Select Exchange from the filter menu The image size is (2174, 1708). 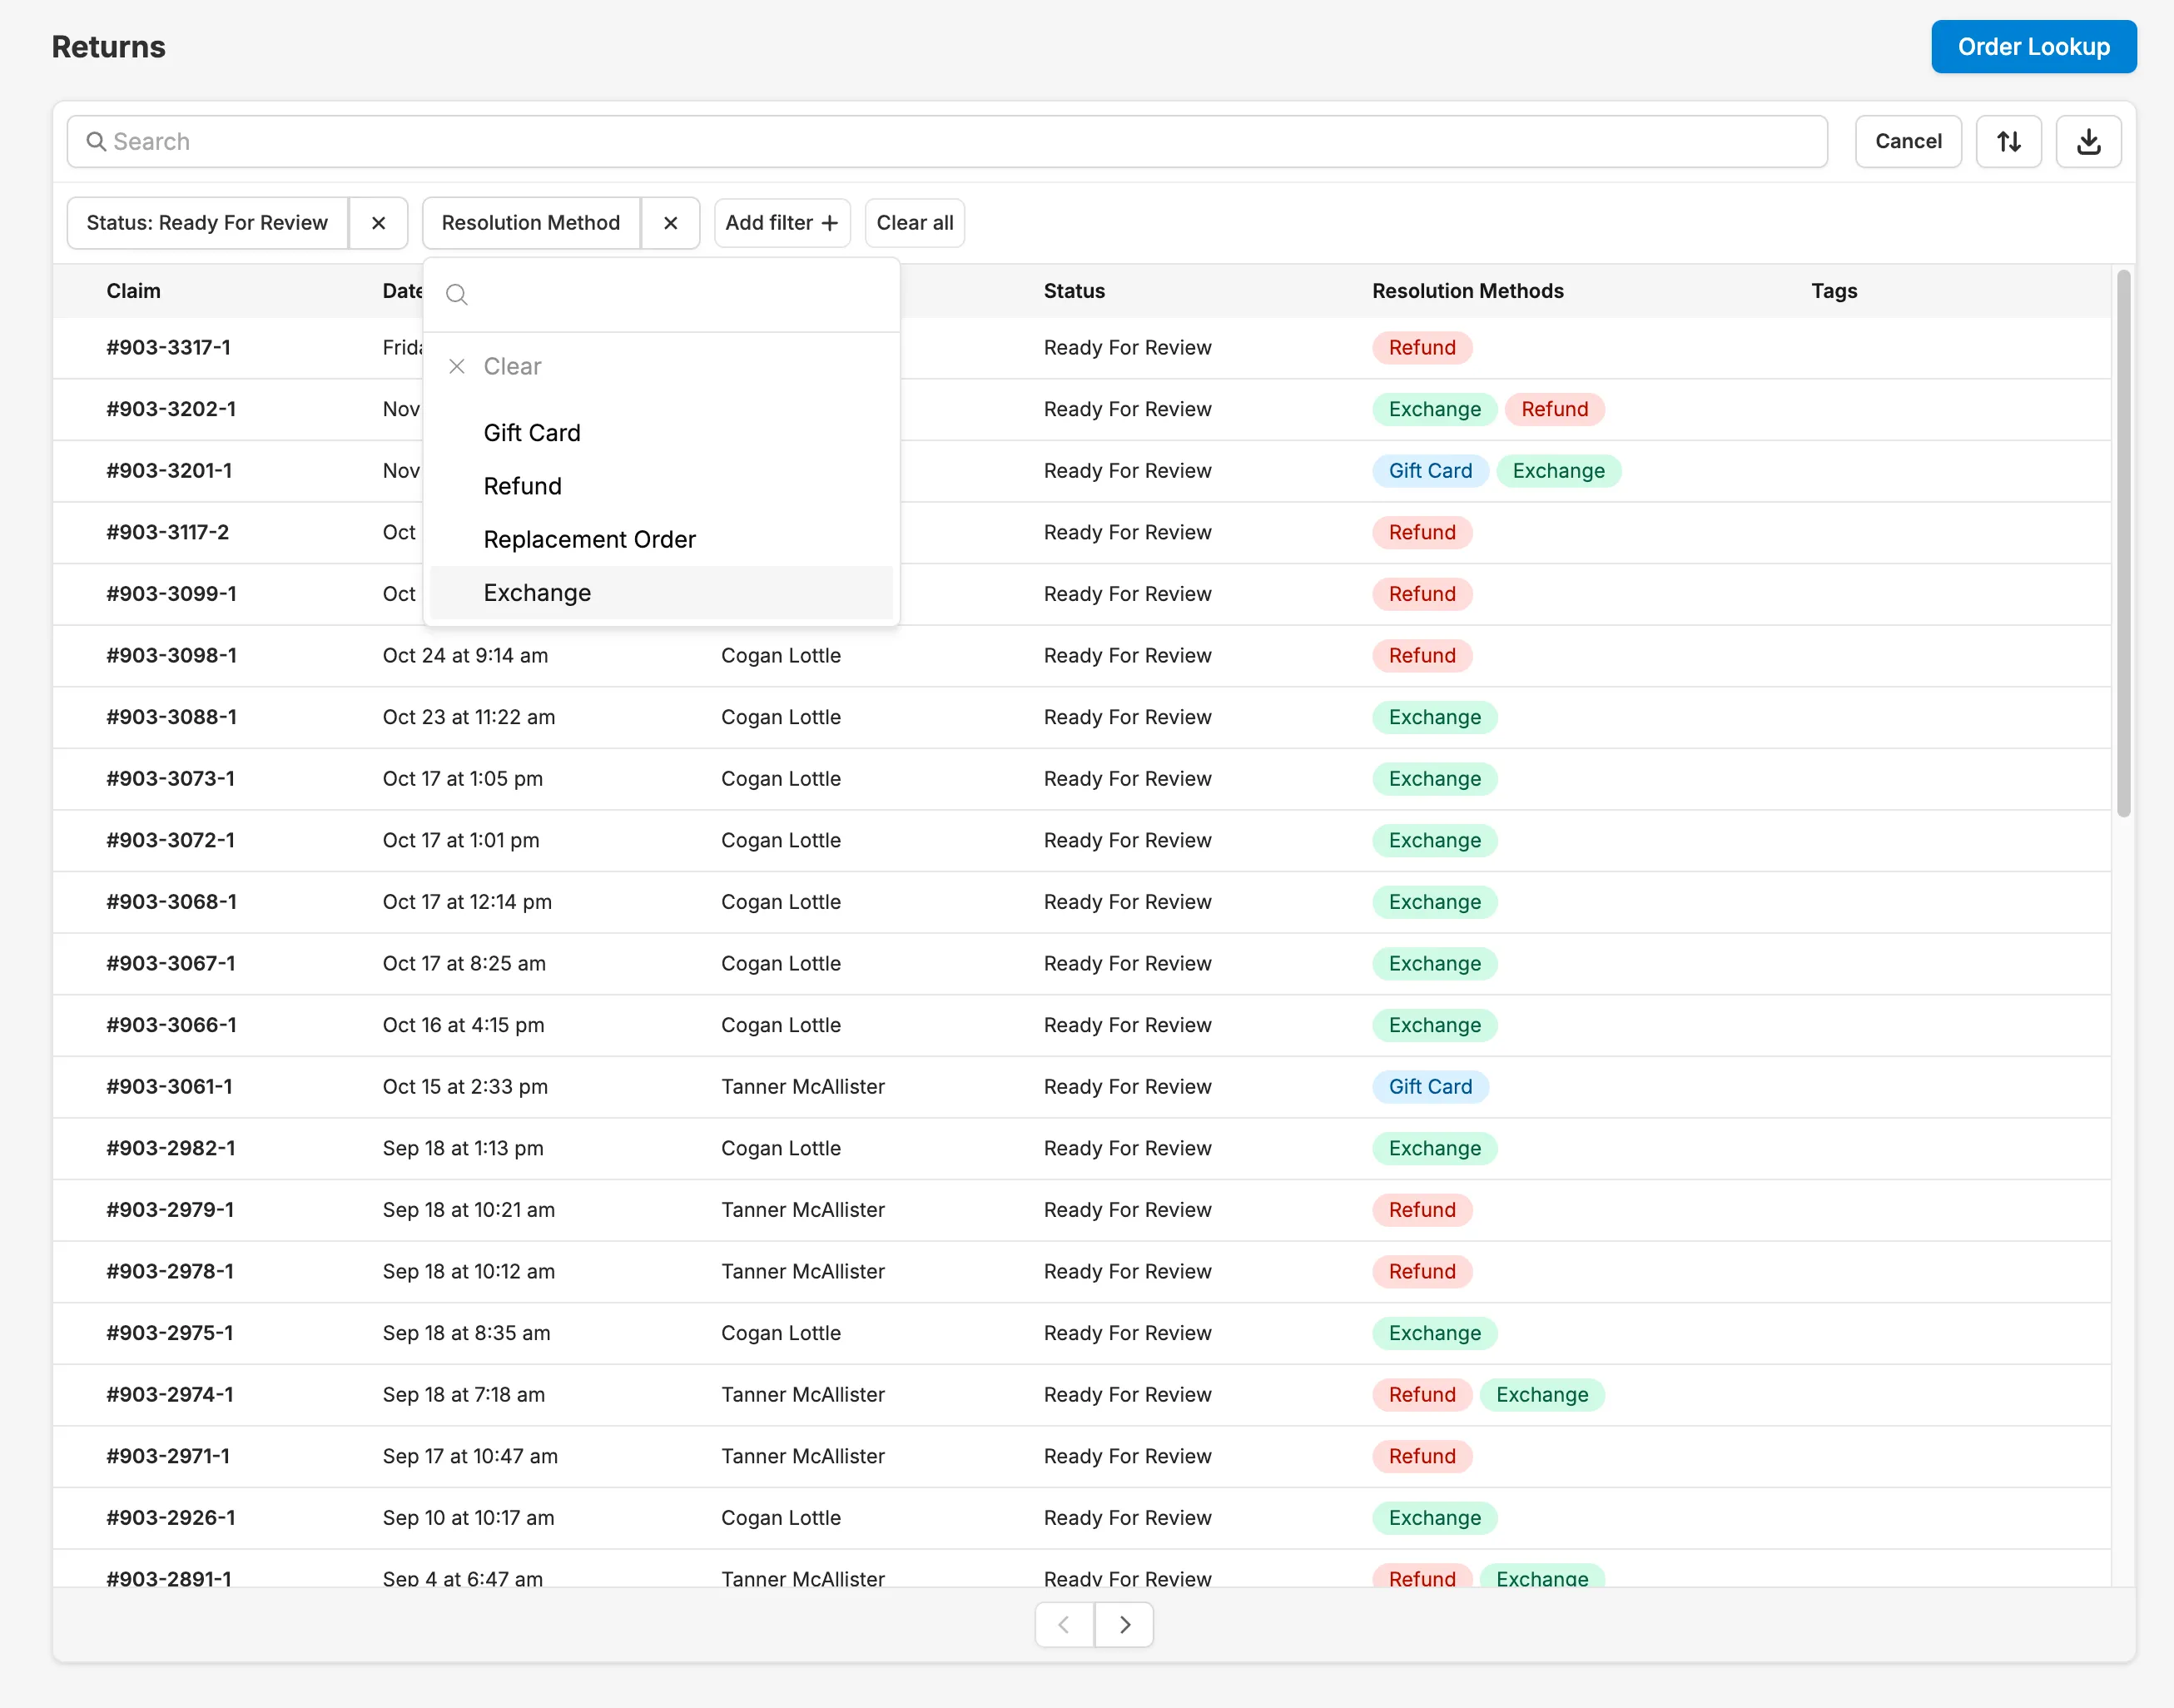tap(537, 592)
